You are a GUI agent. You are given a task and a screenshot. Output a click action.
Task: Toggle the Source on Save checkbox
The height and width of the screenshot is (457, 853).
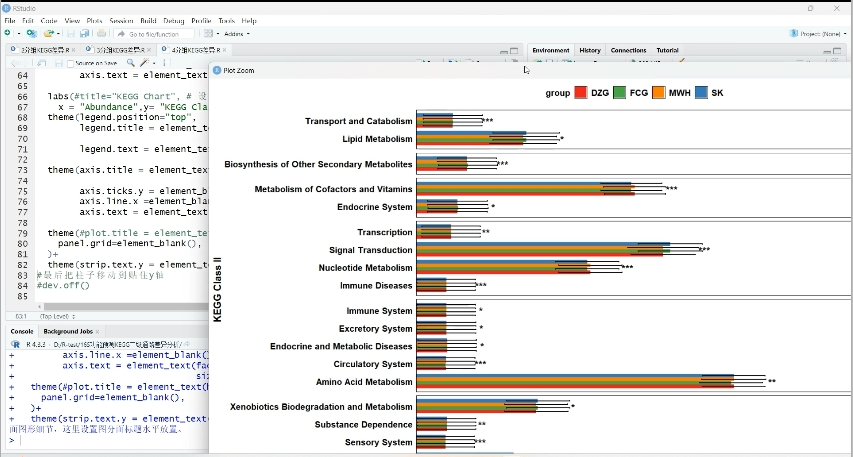[70, 64]
